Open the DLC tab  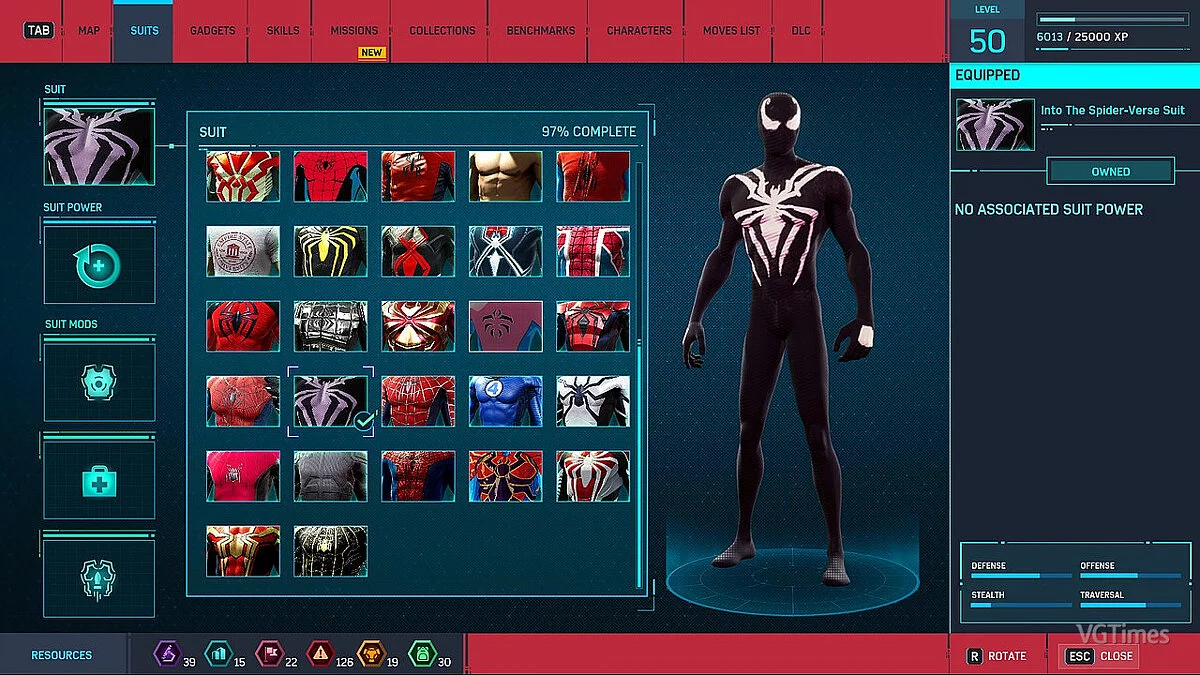pos(801,31)
